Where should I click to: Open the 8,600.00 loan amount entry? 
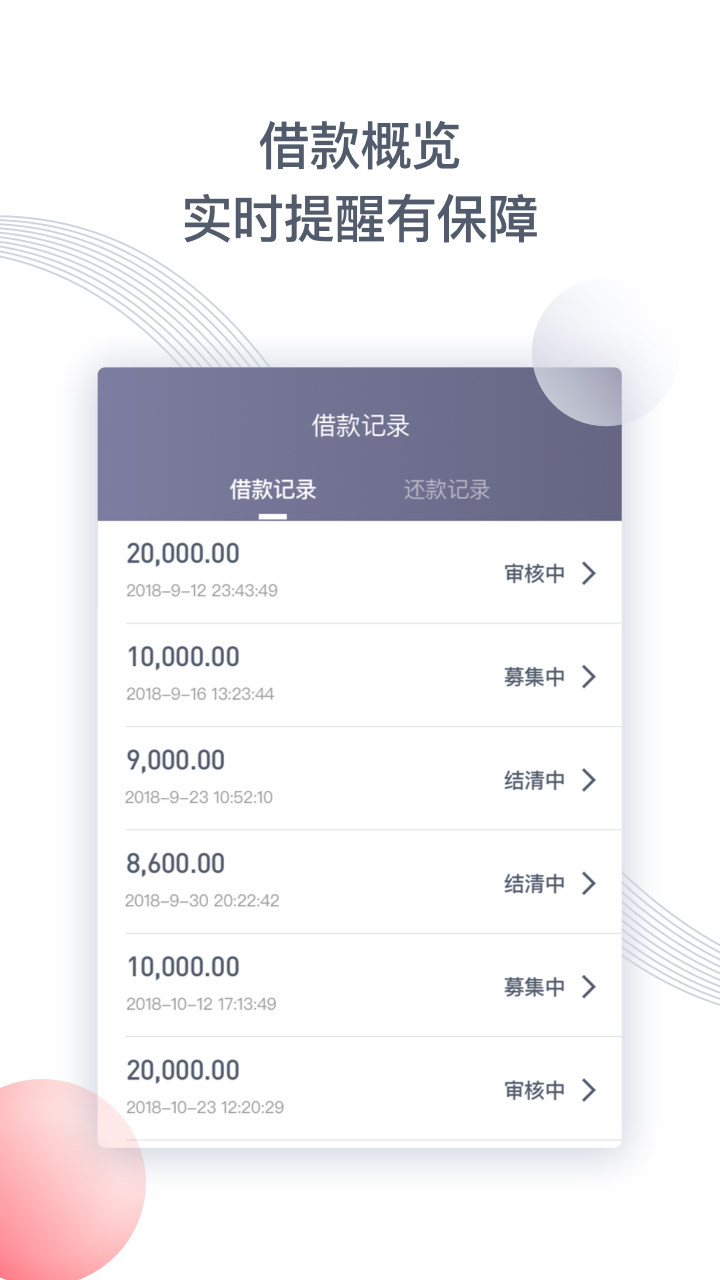(x=176, y=864)
